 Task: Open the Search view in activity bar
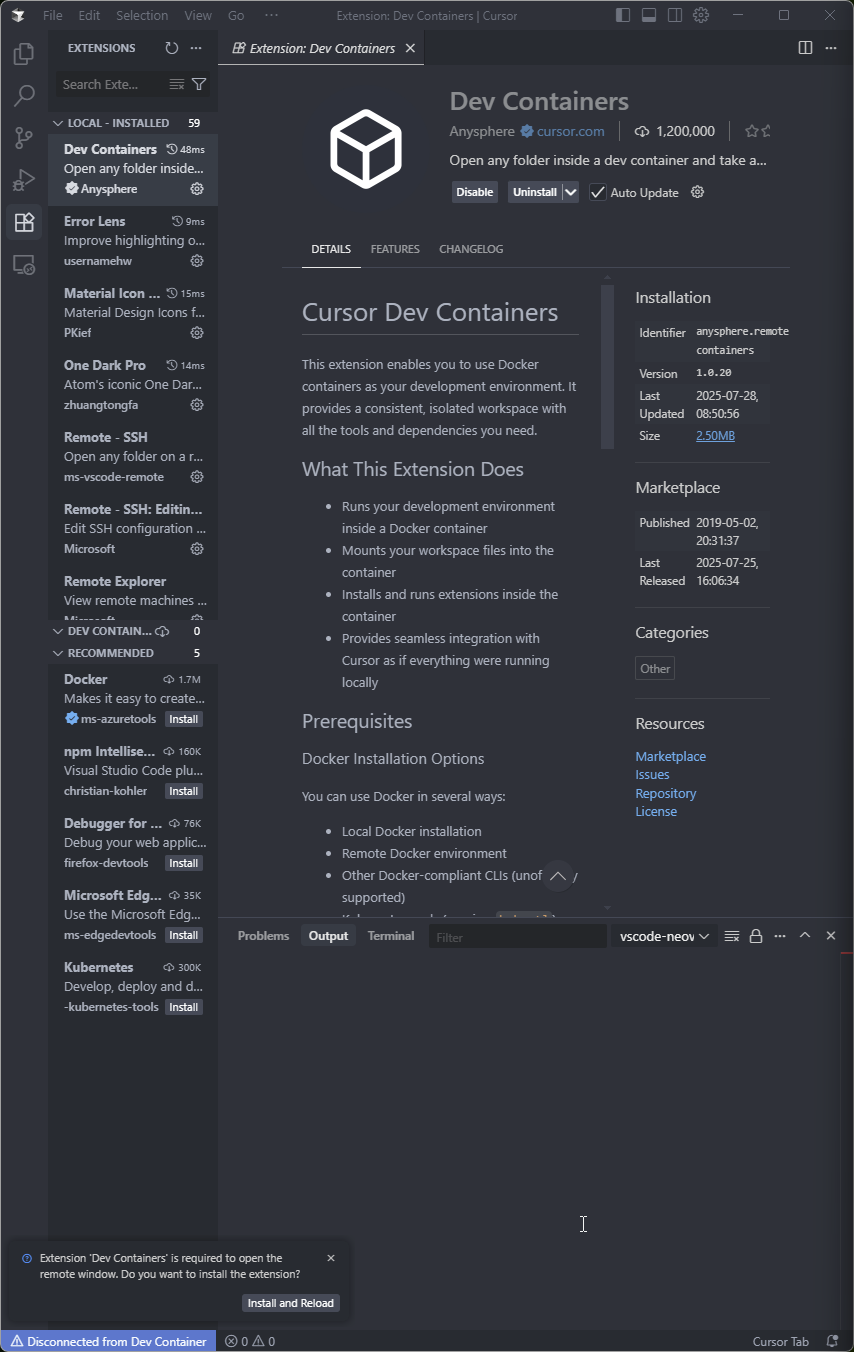[24, 96]
